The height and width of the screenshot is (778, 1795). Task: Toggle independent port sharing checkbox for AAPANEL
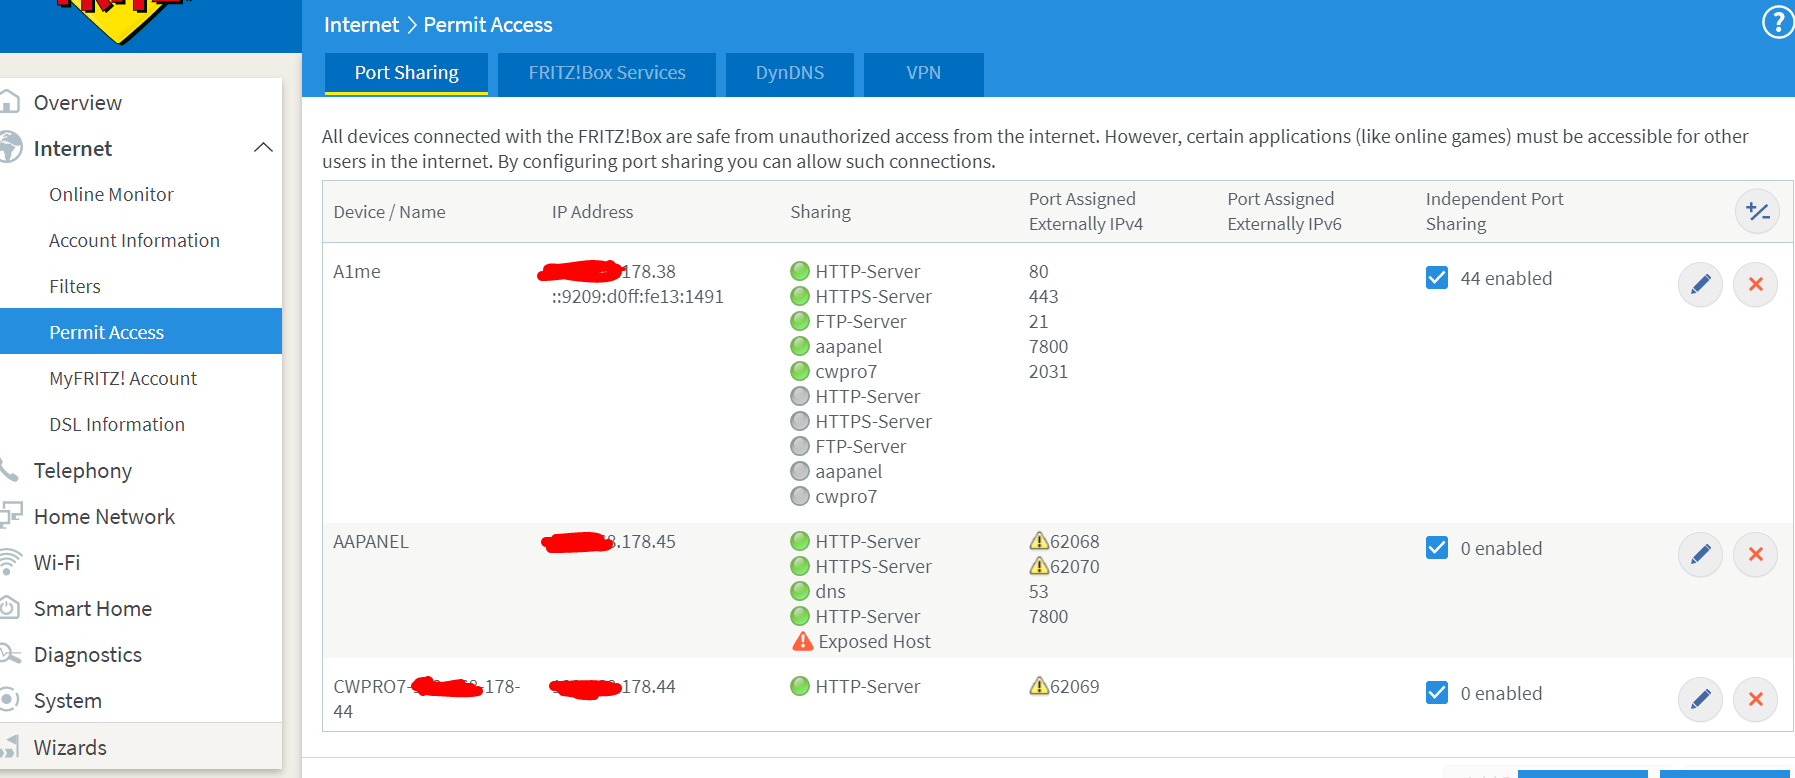pyautogui.click(x=1437, y=547)
